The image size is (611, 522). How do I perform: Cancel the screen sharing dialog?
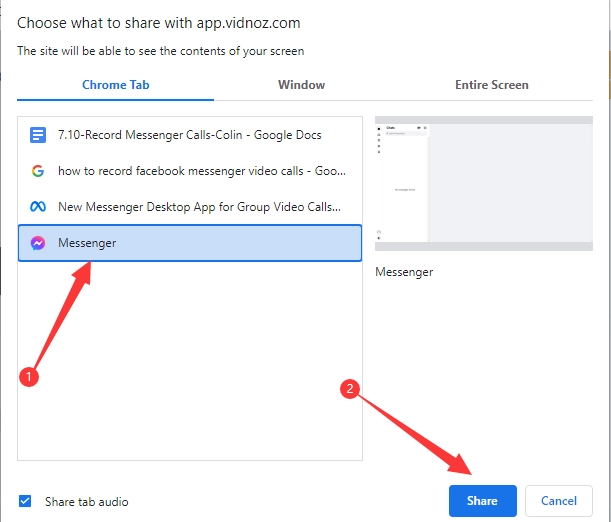(558, 500)
